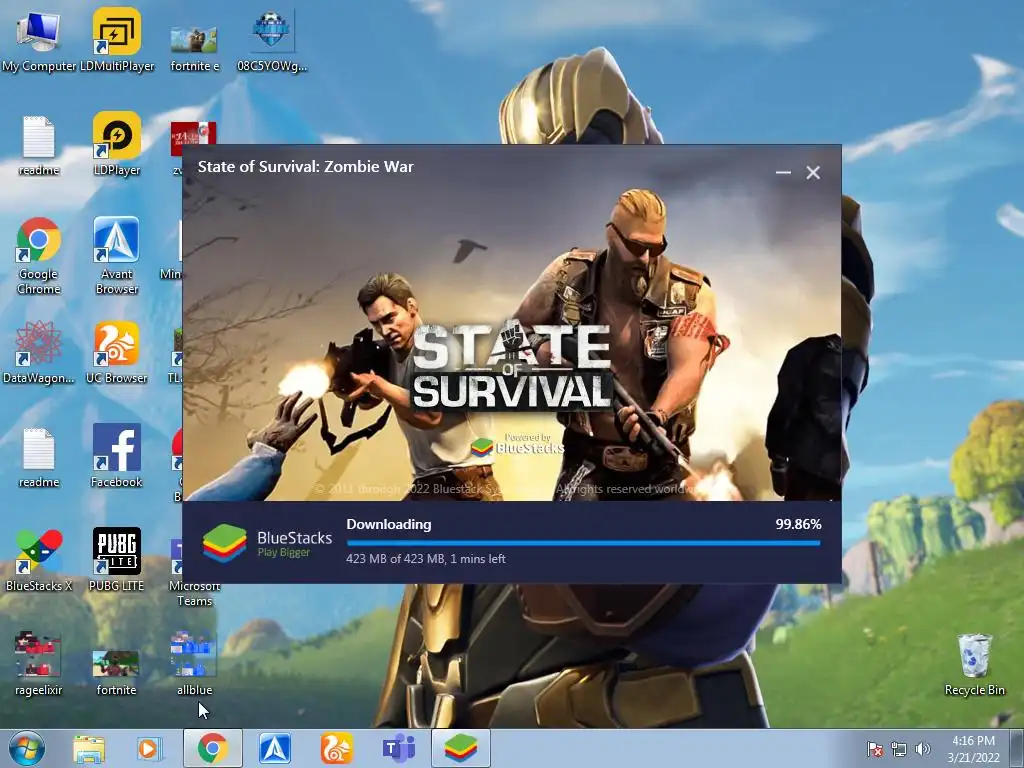Click the "State of Survival: Zombie War" title
The height and width of the screenshot is (768, 1024).
click(x=306, y=167)
